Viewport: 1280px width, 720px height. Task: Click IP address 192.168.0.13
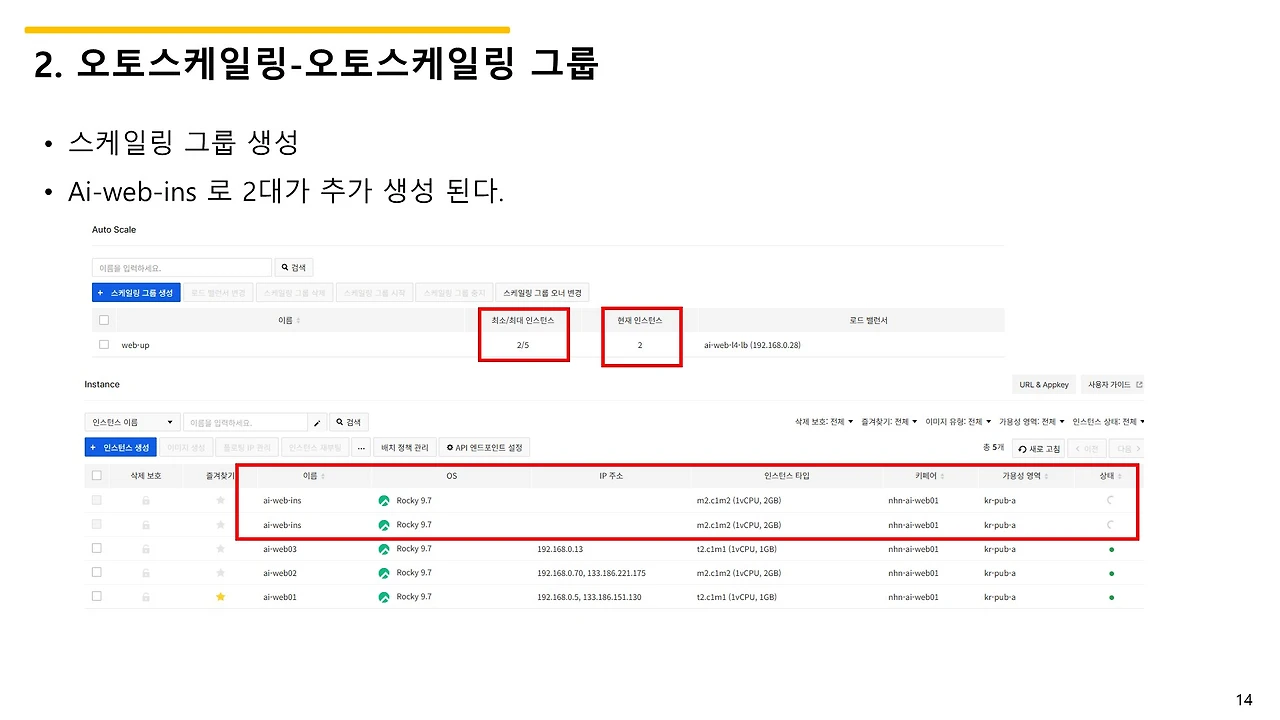pyautogui.click(x=560, y=549)
